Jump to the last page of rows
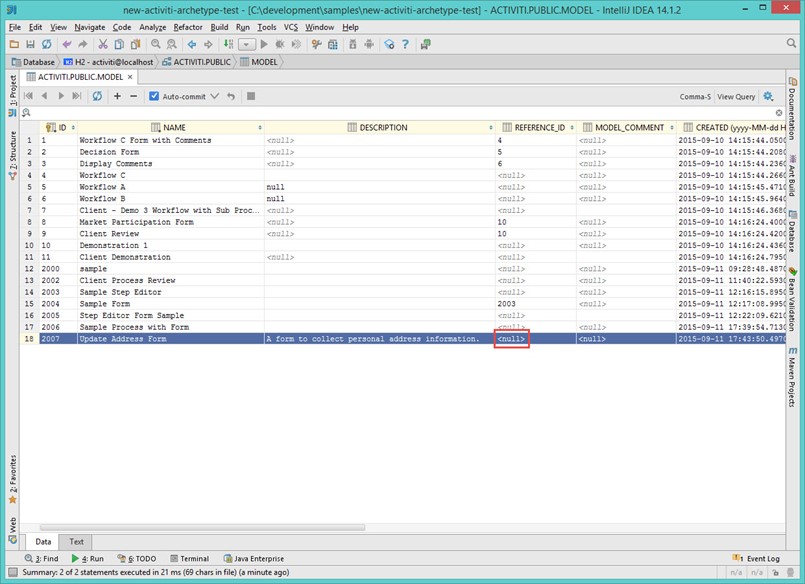This screenshot has width=805, height=584. pyautogui.click(x=77, y=95)
